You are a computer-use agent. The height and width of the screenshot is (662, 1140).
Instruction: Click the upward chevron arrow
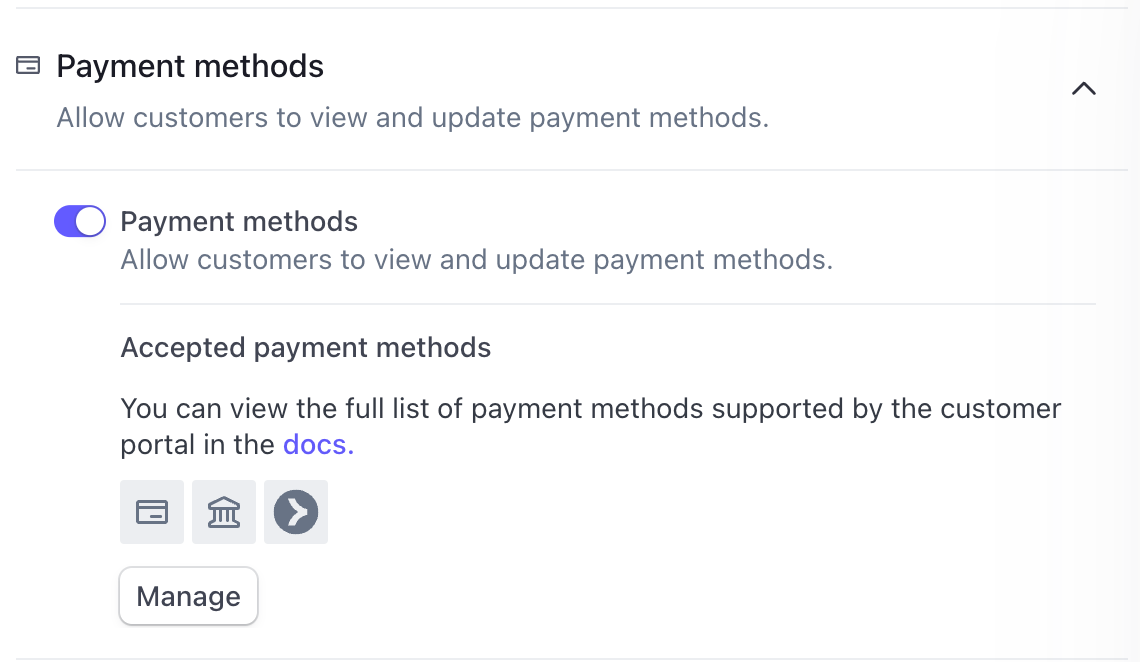pyautogui.click(x=1084, y=88)
